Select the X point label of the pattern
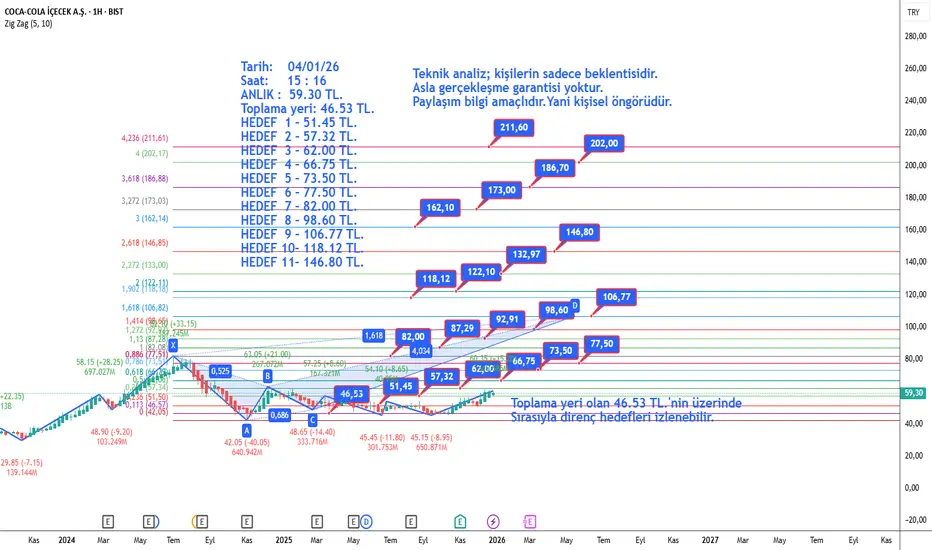 click(x=173, y=345)
